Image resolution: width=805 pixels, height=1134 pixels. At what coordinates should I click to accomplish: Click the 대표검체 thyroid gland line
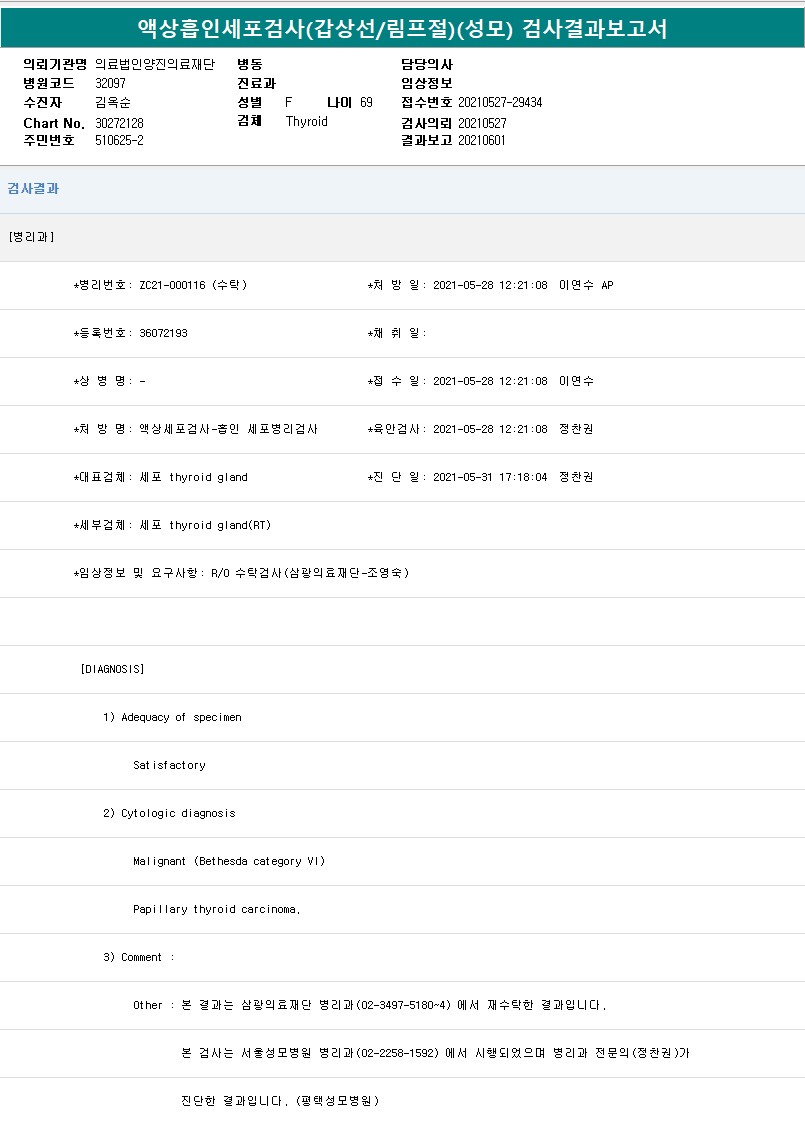[161, 477]
